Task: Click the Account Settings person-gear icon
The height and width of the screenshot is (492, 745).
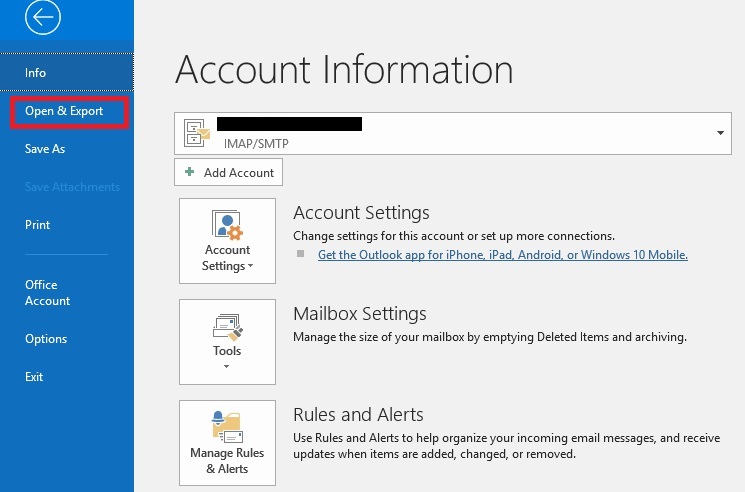Action: coord(227,224)
